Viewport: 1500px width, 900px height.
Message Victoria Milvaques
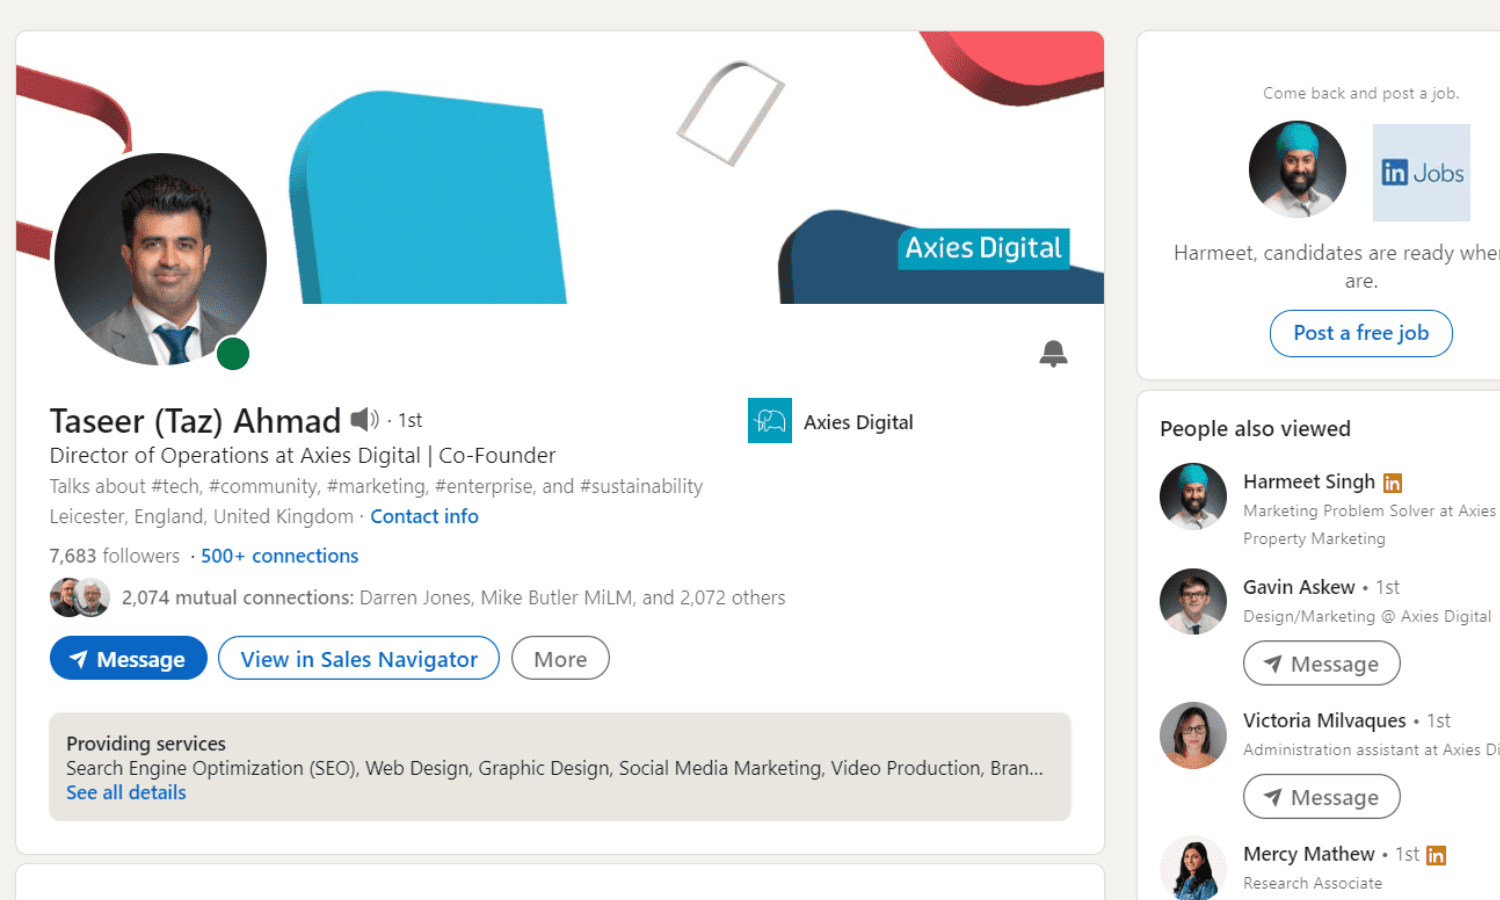point(1321,796)
